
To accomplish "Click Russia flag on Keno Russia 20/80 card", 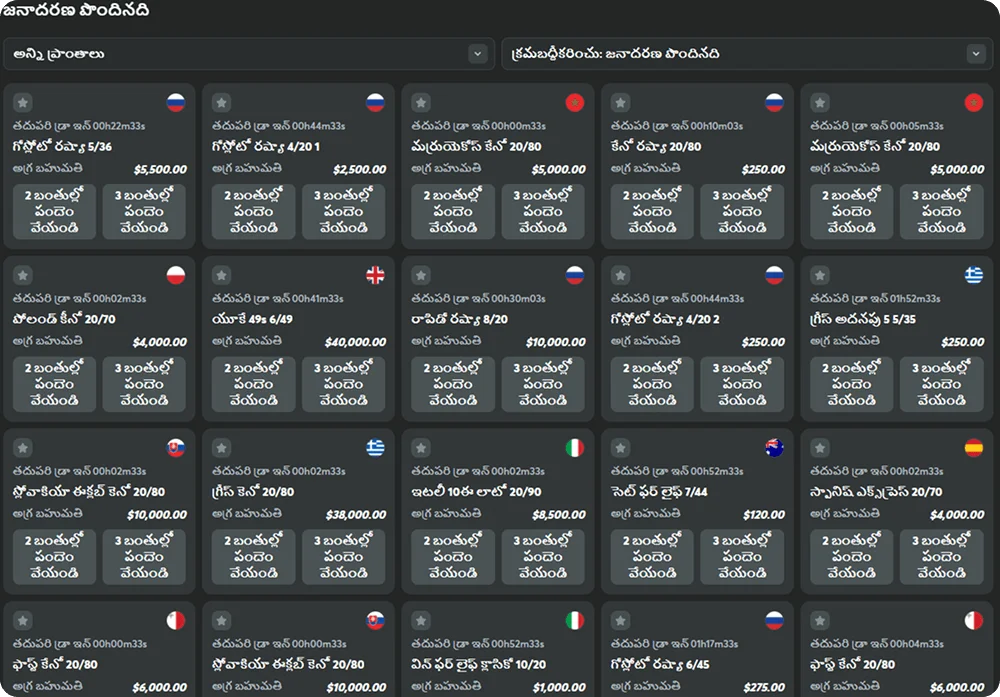I will pos(774,103).
